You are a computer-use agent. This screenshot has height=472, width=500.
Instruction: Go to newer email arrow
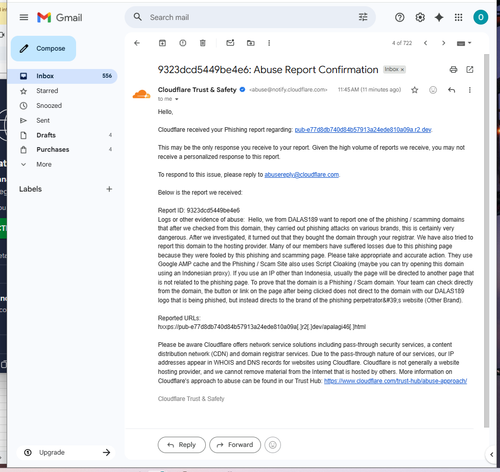[425, 43]
